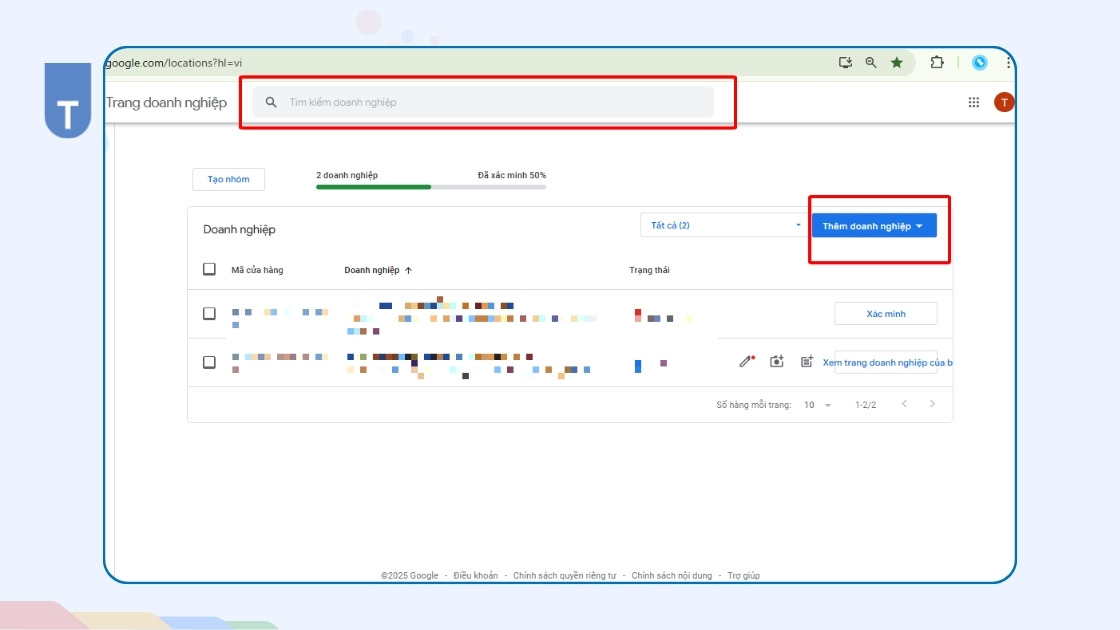
Task: Bookmark the page with the star icon
Action: (896, 61)
